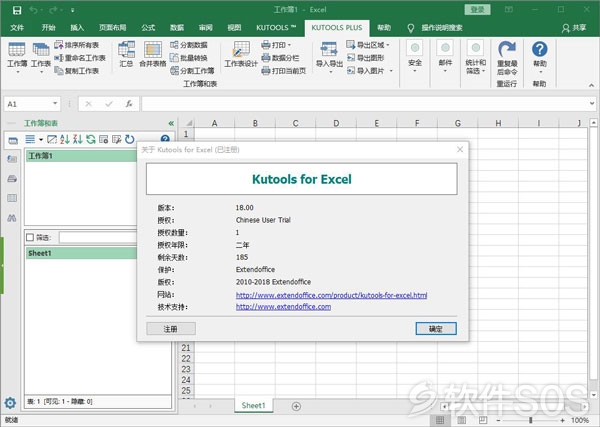600x427 pixels.
Task: Click the select-all corner of the grid
Action: click(x=188, y=123)
